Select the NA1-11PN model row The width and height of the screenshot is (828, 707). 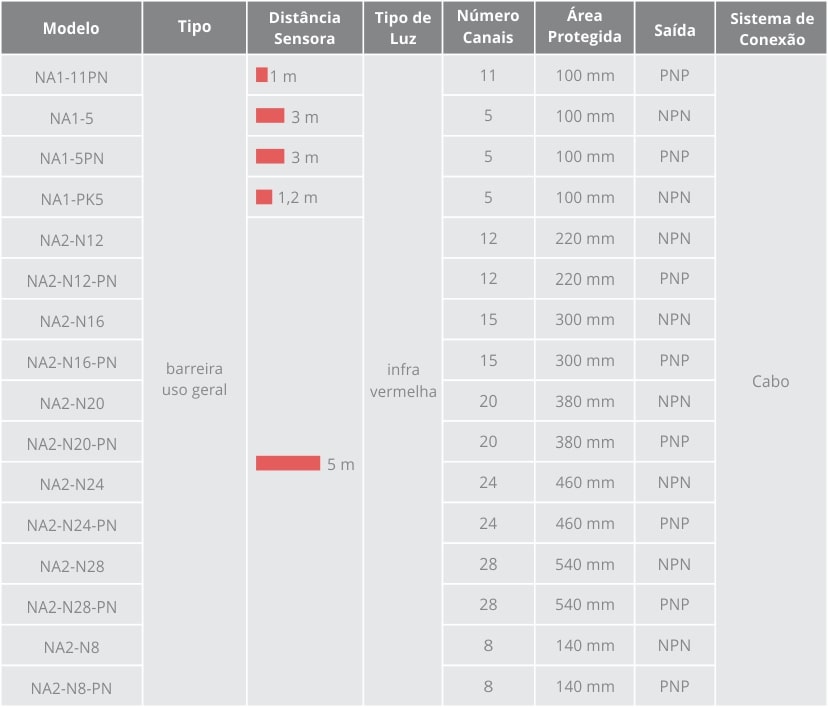(x=71, y=77)
